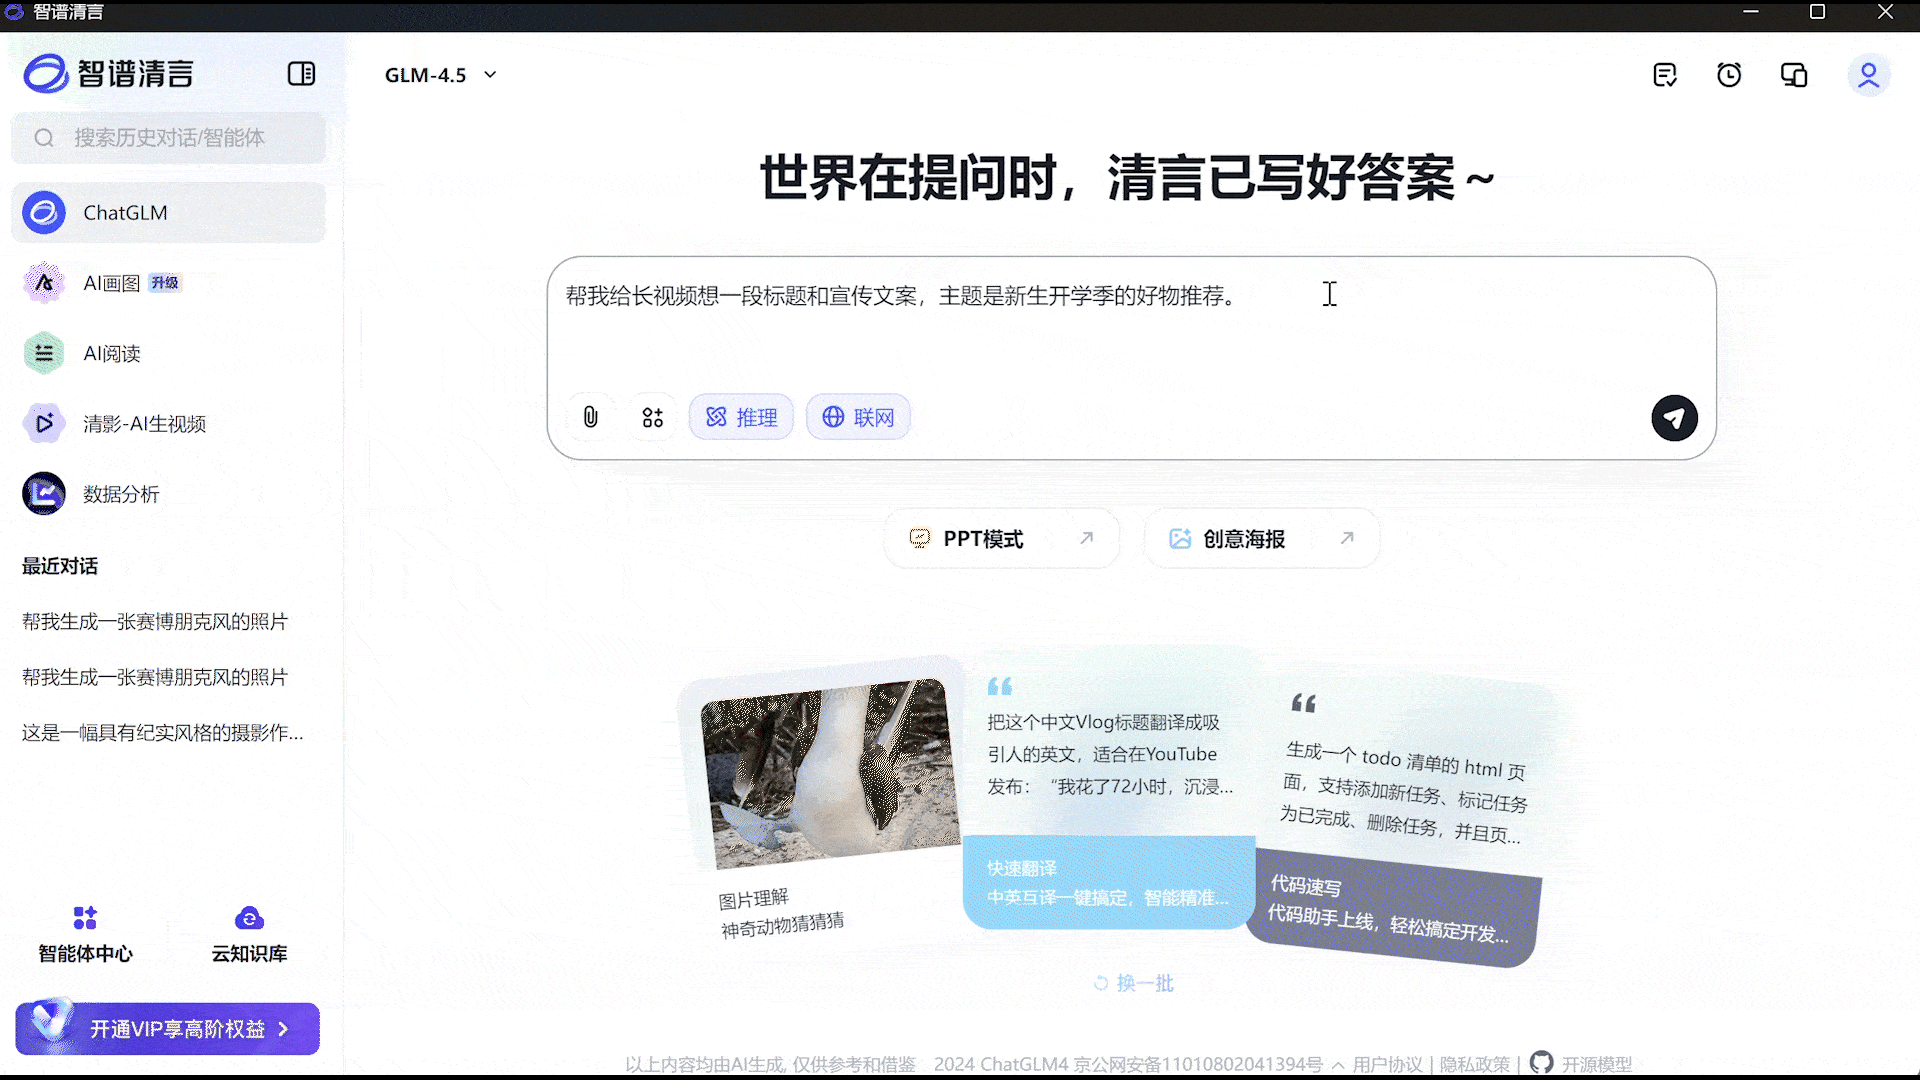Collapse the sidebar with panel icon

click(301, 74)
